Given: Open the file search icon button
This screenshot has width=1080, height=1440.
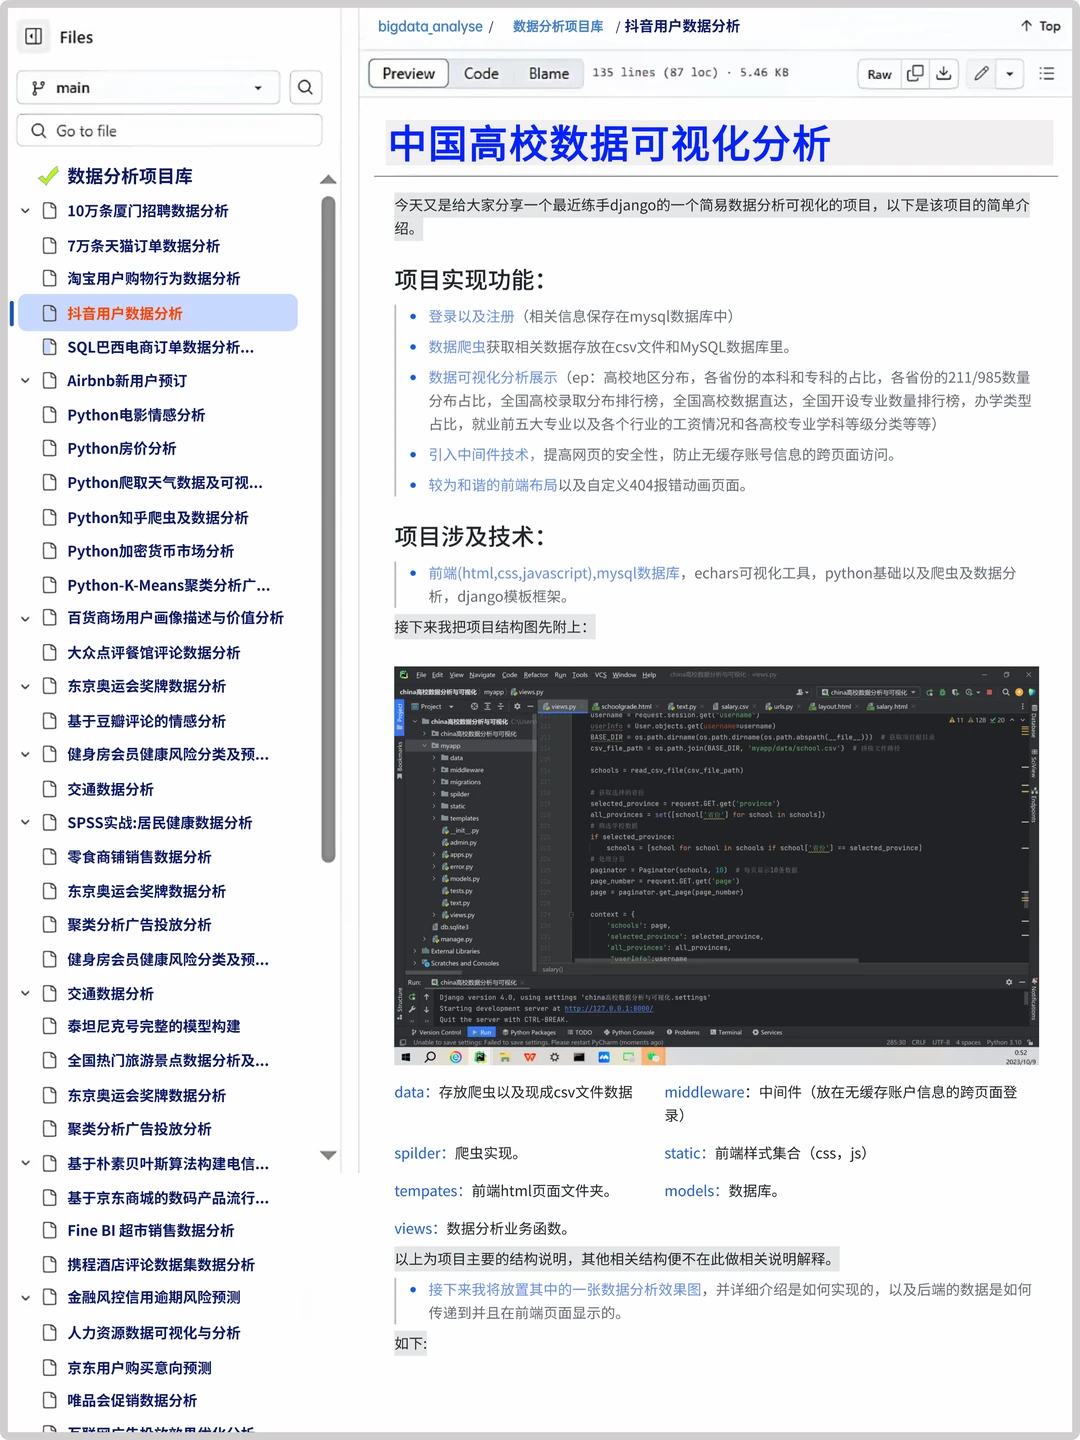Looking at the screenshot, I should pos(305,88).
